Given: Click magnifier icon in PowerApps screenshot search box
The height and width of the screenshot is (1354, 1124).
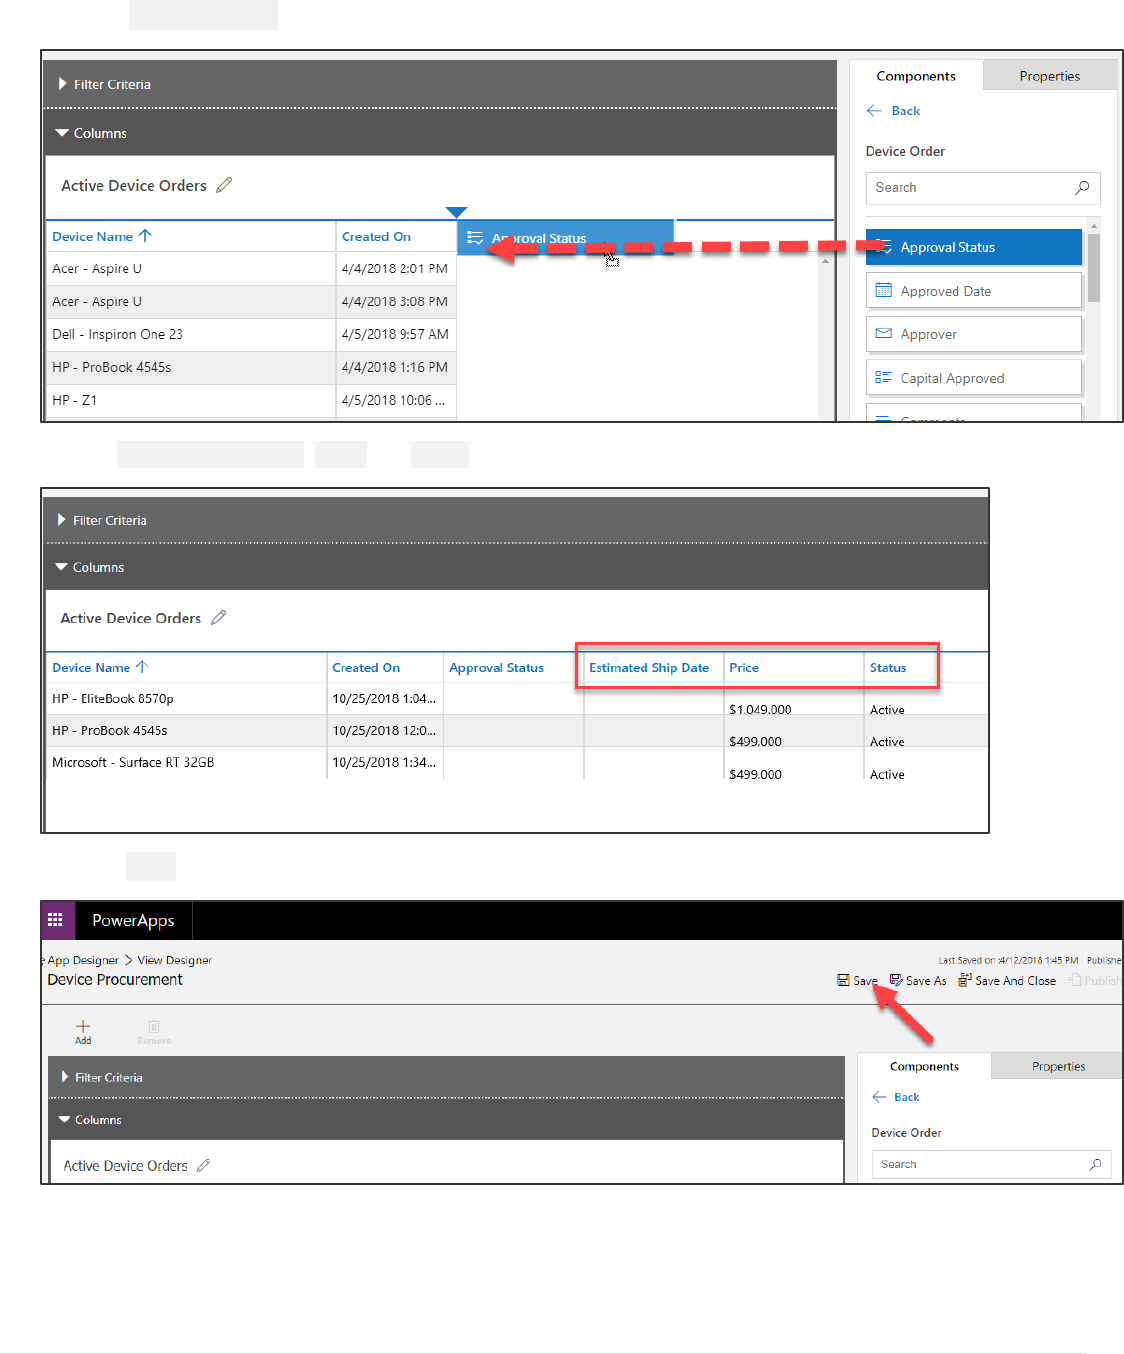Looking at the screenshot, I should pyautogui.click(x=1095, y=1164).
